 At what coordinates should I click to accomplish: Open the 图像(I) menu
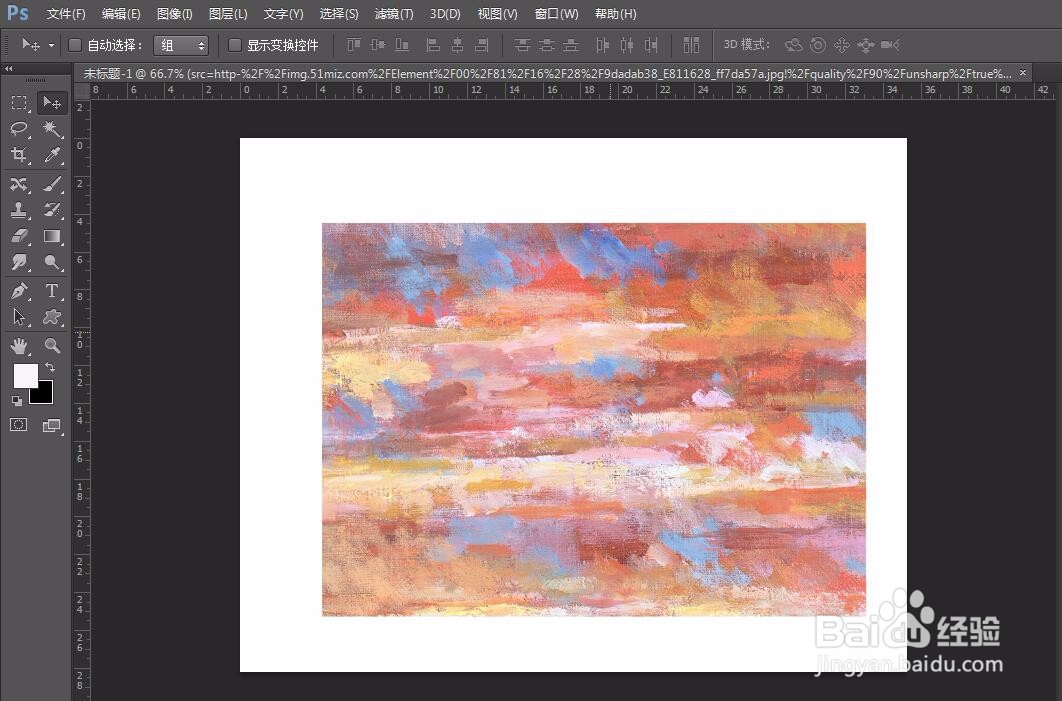click(x=174, y=14)
